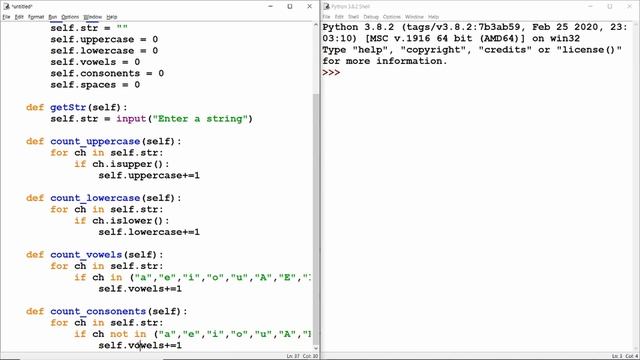Open Edit menu in Python Shell window
The image size is (640, 360).
coord(339,17)
